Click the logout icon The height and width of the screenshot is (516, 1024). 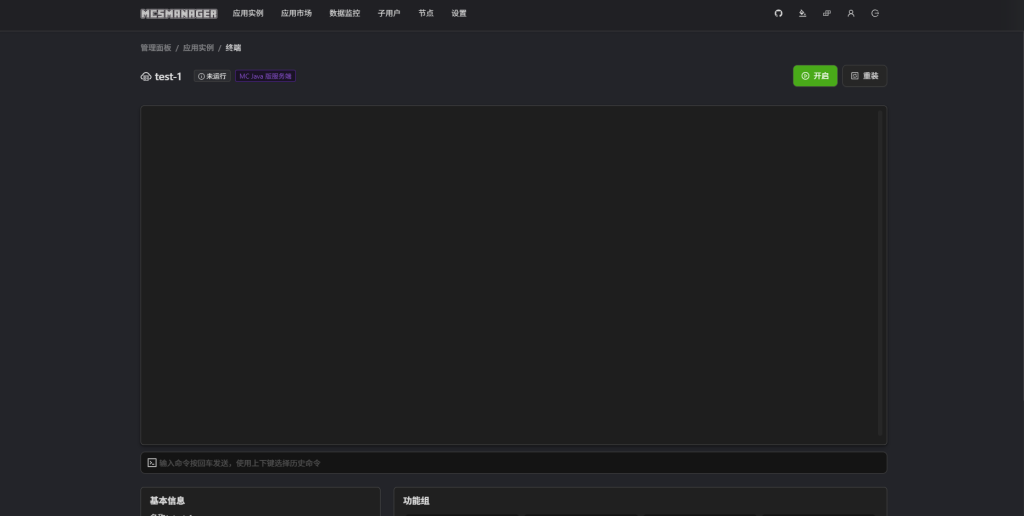875,14
